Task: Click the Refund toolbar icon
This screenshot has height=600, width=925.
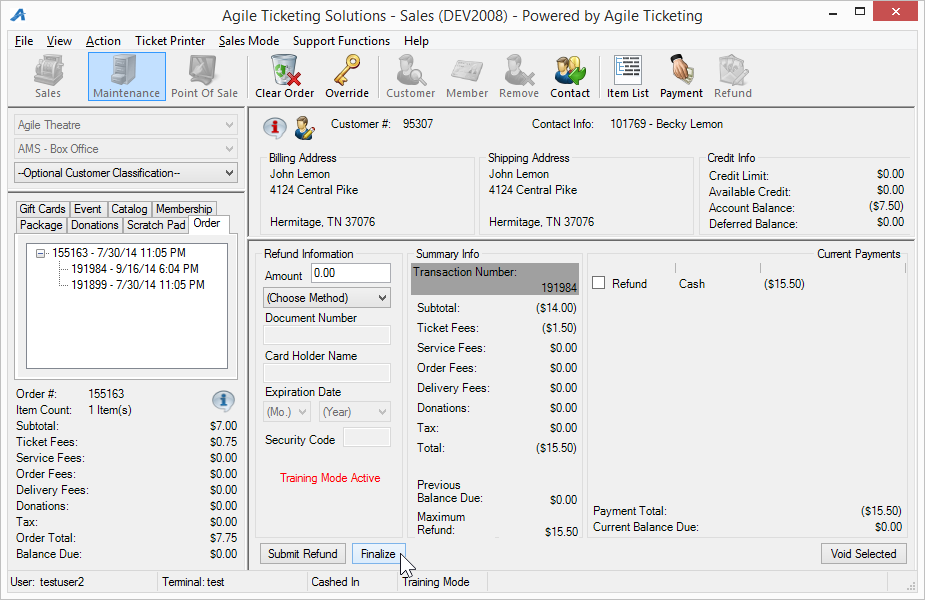Action: coord(733,77)
